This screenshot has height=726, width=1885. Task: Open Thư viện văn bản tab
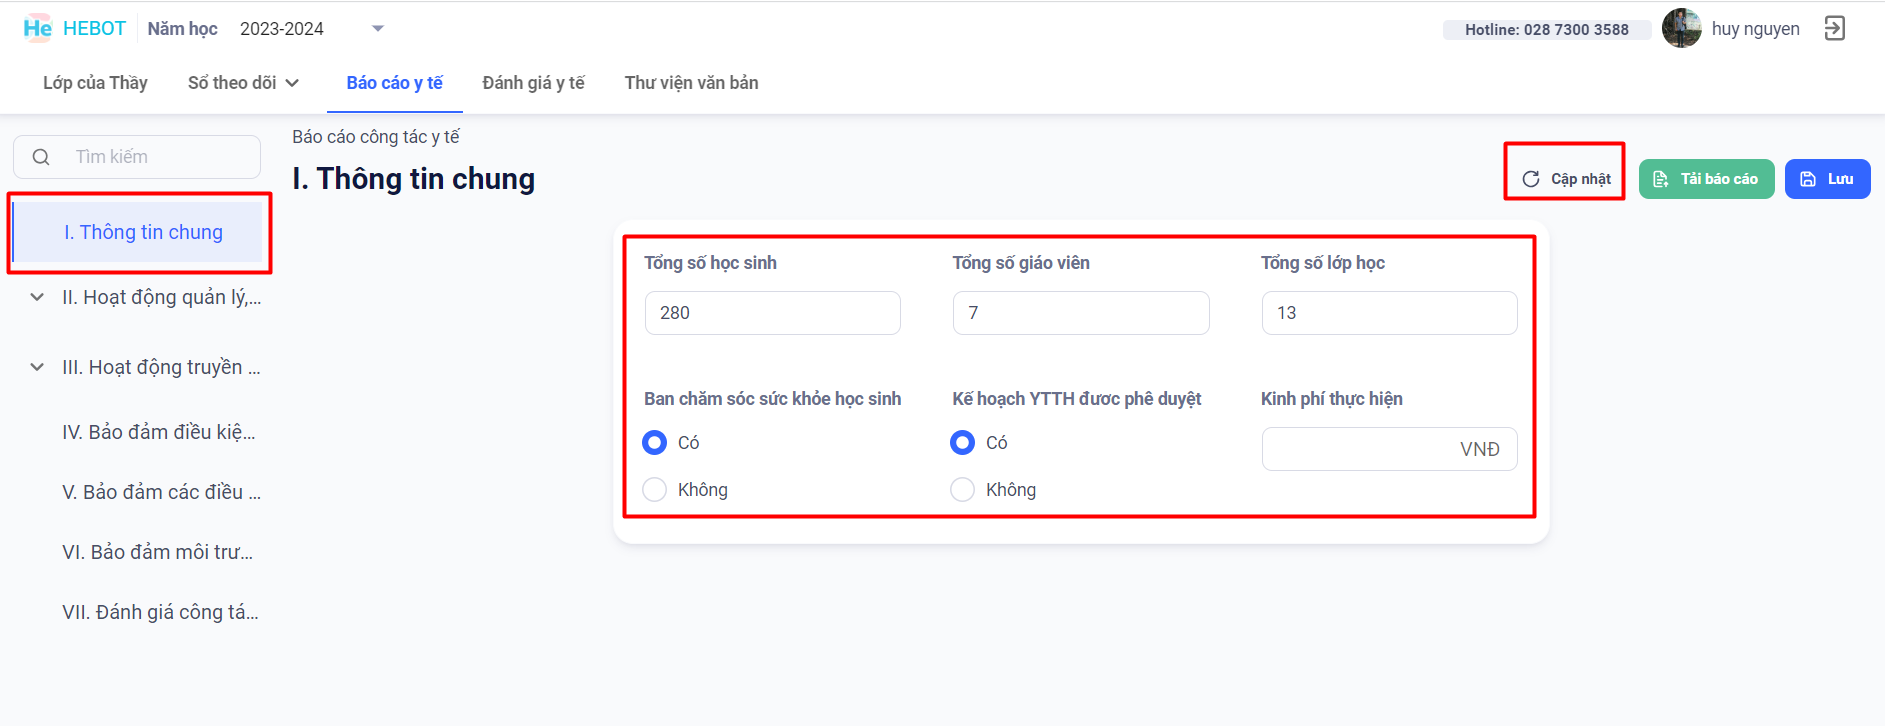pyautogui.click(x=691, y=83)
